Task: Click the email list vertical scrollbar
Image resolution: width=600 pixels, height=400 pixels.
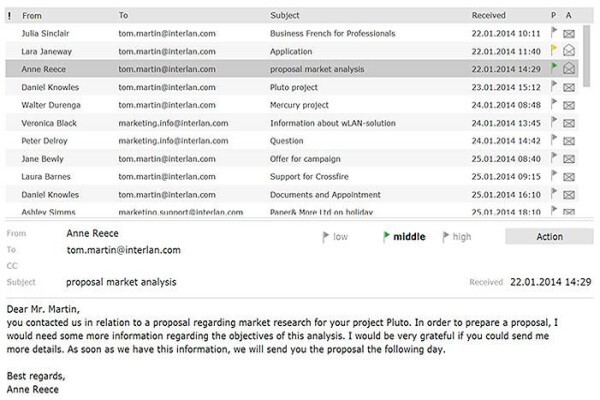Action: (x=586, y=56)
